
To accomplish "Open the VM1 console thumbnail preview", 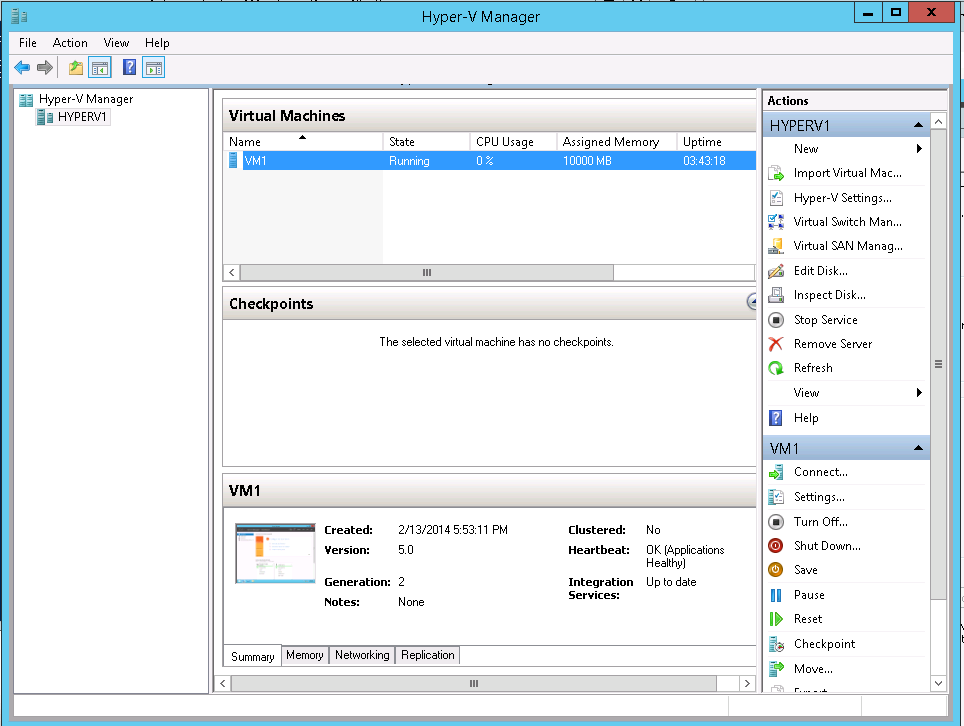I will click(x=275, y=553).
